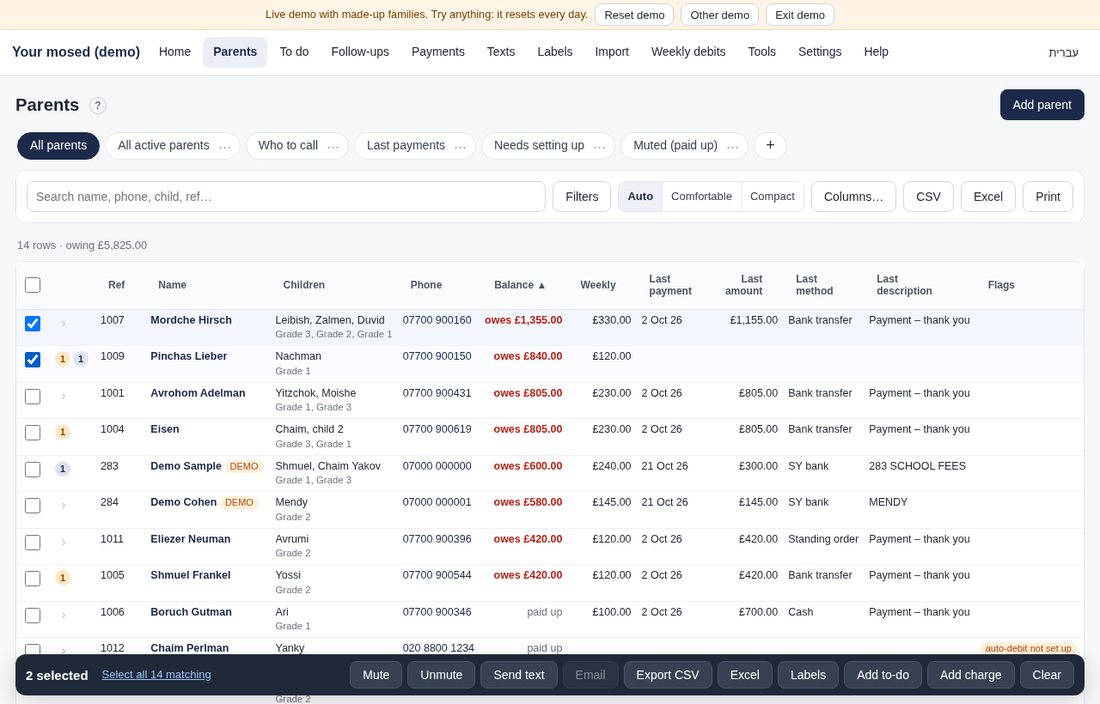This screenshot has height=704, width=1100.
Task: Open the options dots on Muted (paid up)
Action: [x=733, y=147]
